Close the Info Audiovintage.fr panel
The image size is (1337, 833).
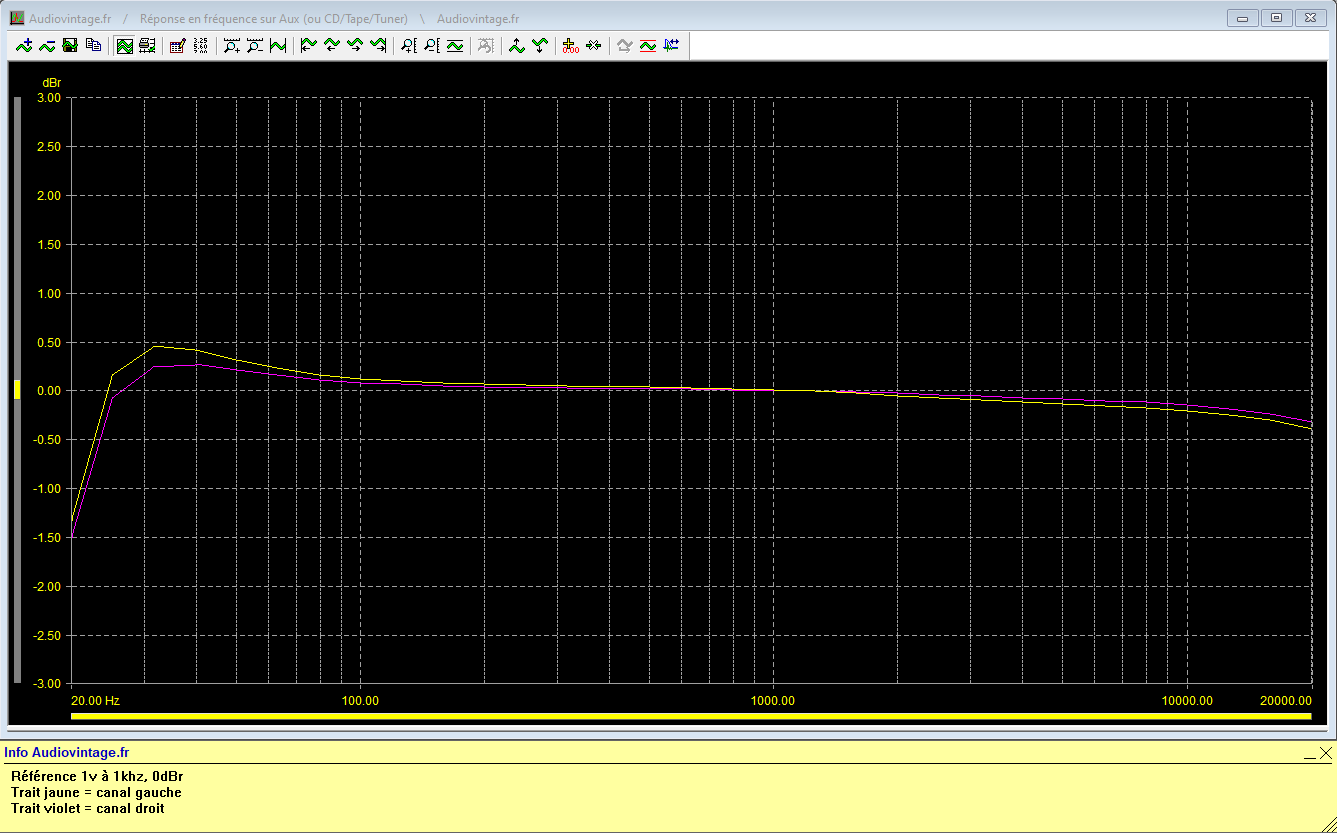[x=1325, y=753]
